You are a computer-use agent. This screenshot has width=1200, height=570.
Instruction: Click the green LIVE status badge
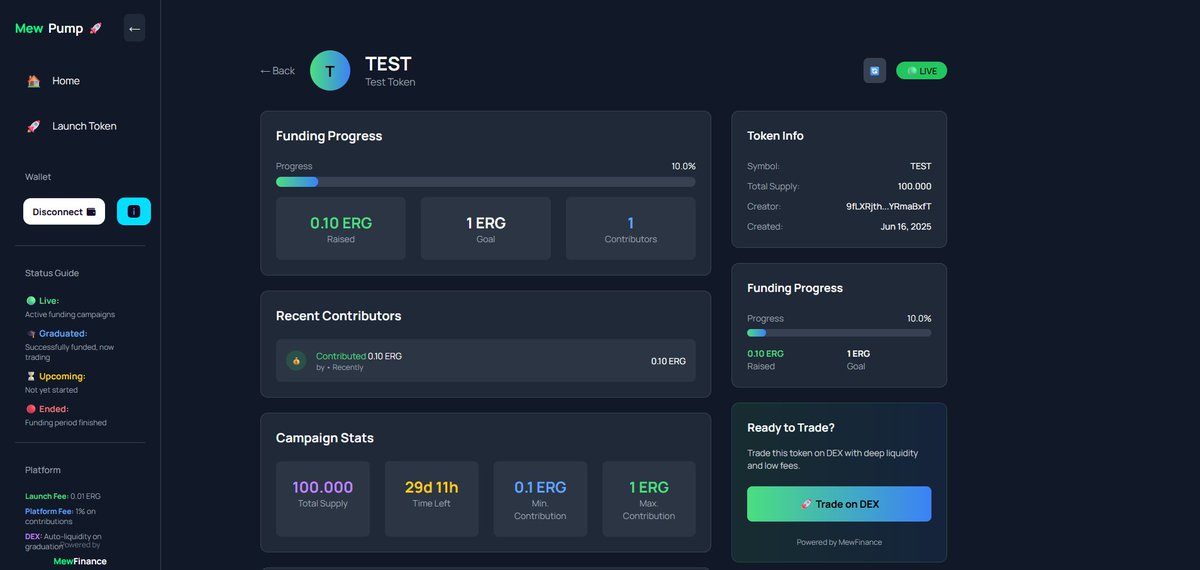pyautogui.click(x=922, y=71)
